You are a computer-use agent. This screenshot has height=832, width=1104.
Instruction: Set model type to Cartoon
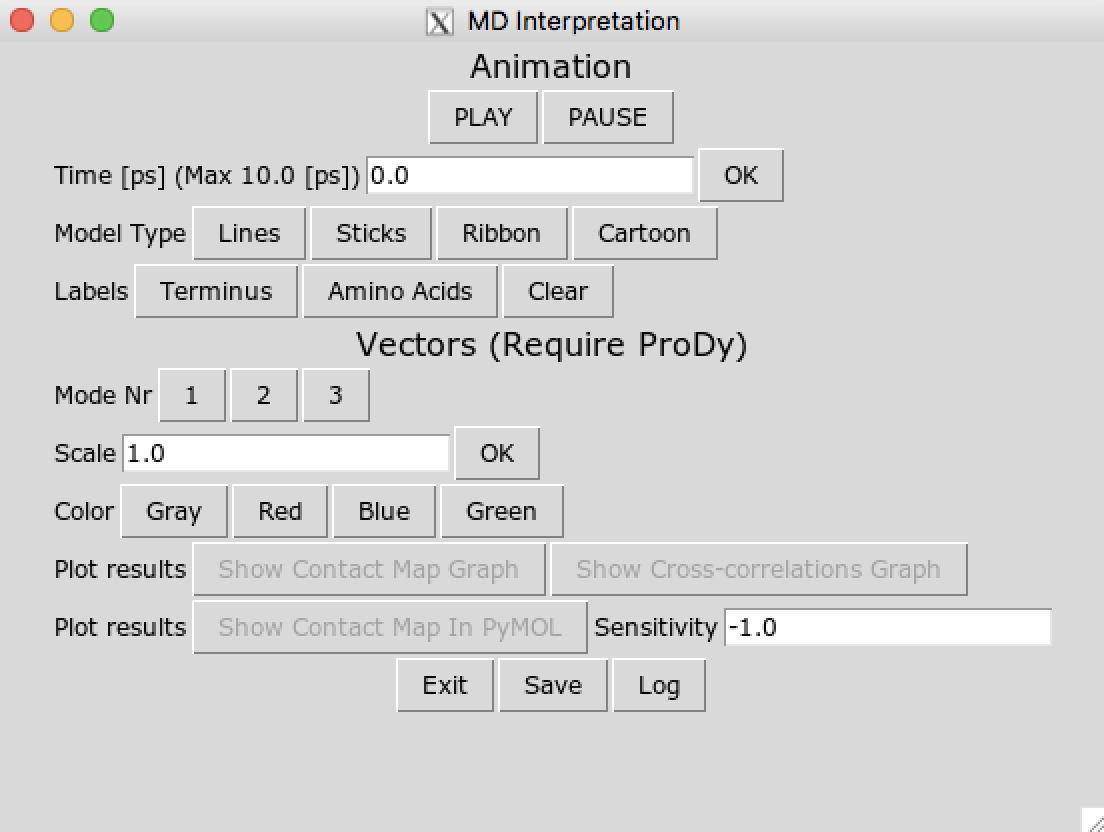644,233
